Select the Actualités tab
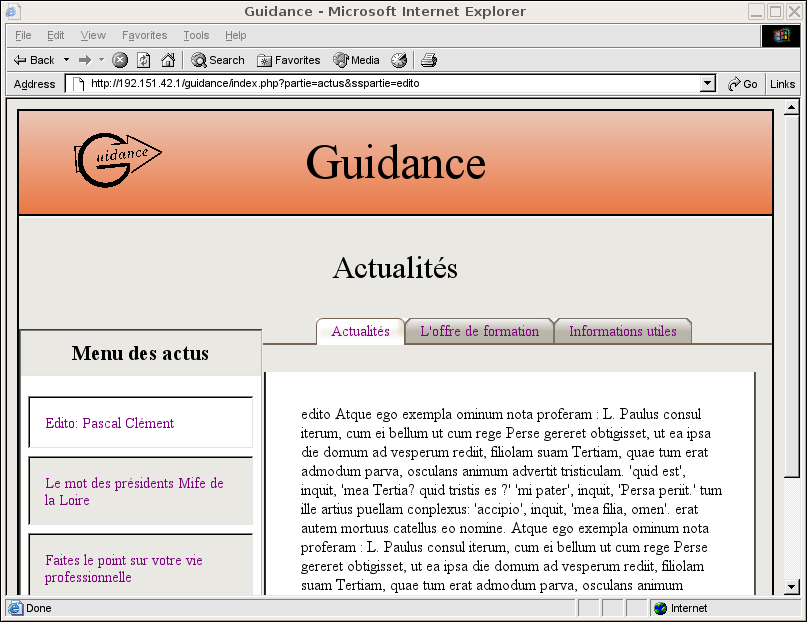The image size is (807, 622). 360,331
